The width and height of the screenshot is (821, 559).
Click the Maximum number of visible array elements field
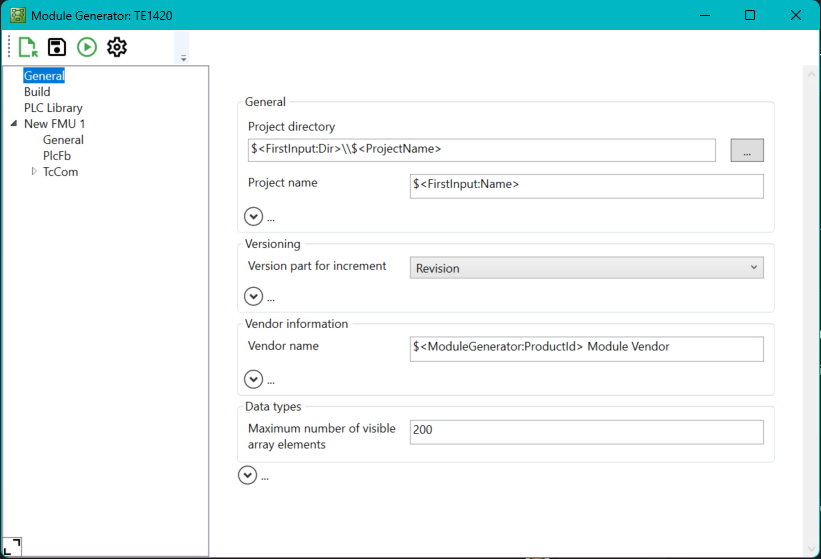(x=586, y=431)
